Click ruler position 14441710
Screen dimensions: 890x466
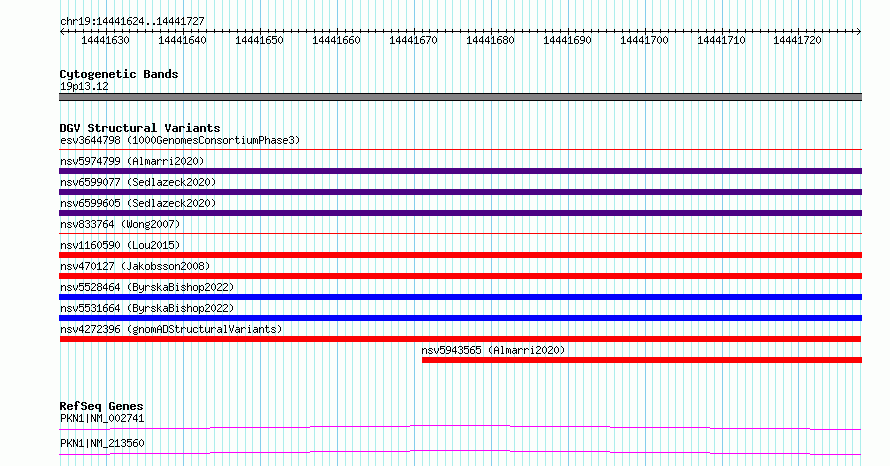point(721,40)
